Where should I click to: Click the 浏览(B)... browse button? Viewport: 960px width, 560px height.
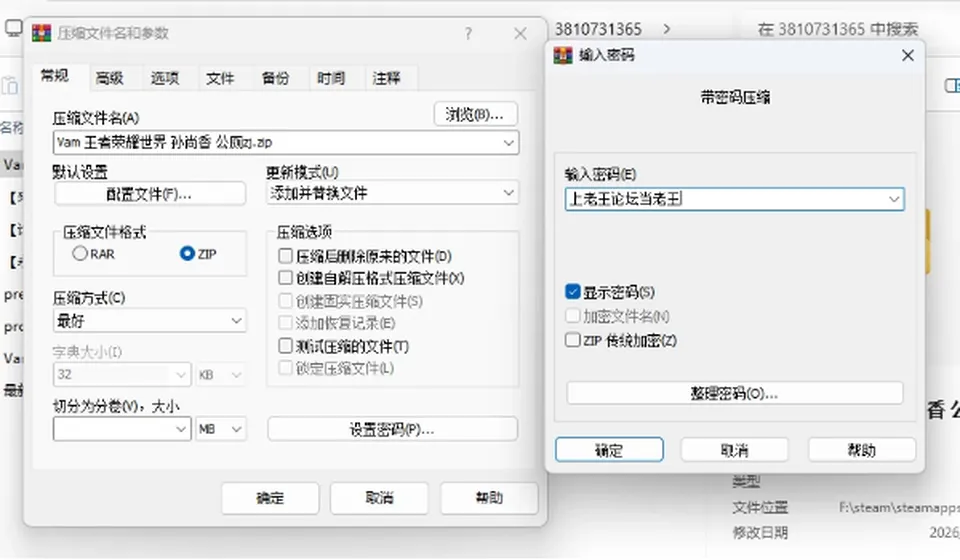click(x=476, y=114)
